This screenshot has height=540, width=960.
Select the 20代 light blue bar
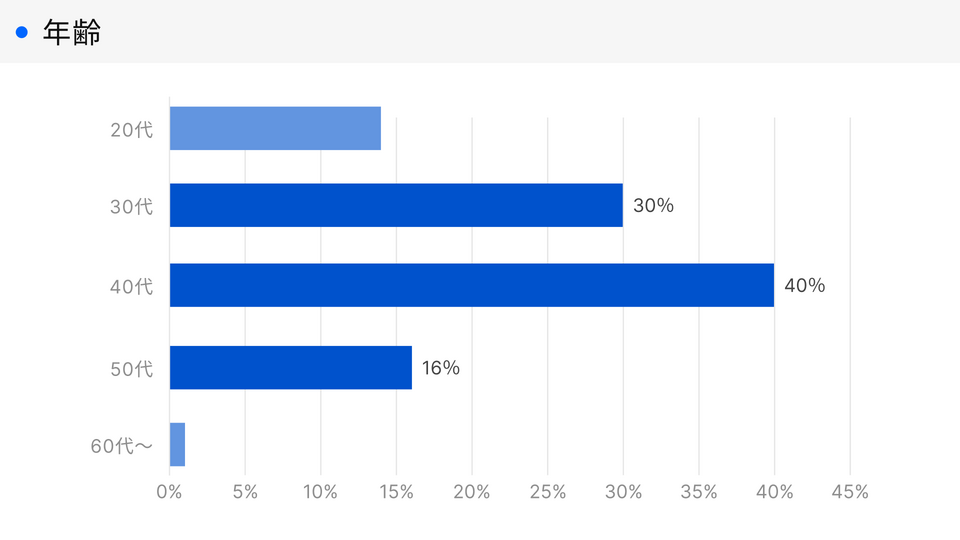[275, 128]
